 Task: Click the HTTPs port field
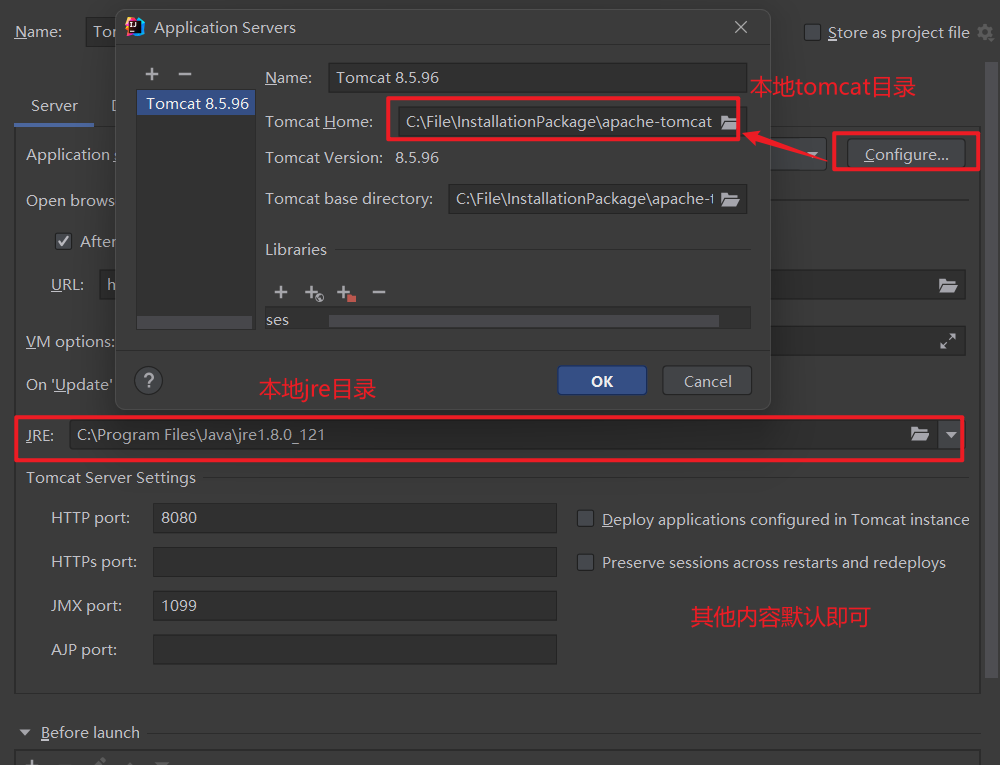tap(355, 562)
